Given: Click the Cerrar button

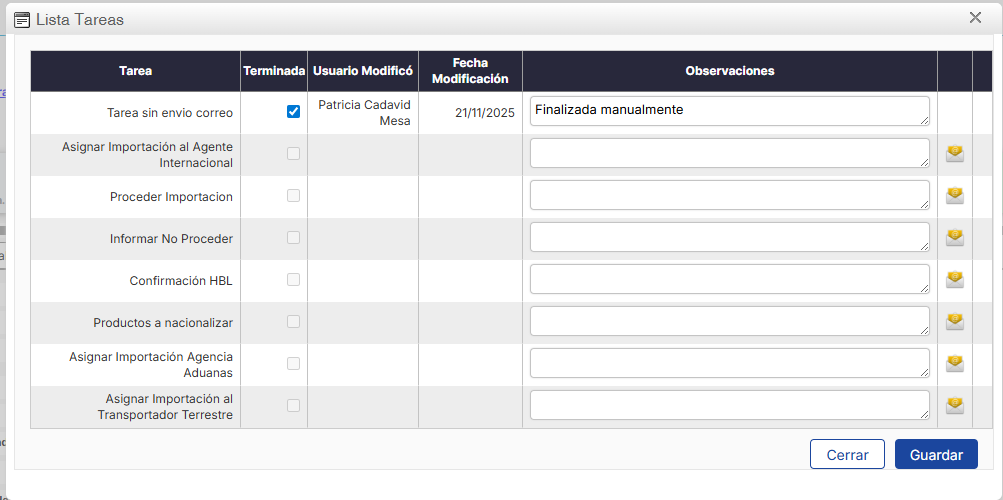Looking at the screenshot, I should 847,454.
